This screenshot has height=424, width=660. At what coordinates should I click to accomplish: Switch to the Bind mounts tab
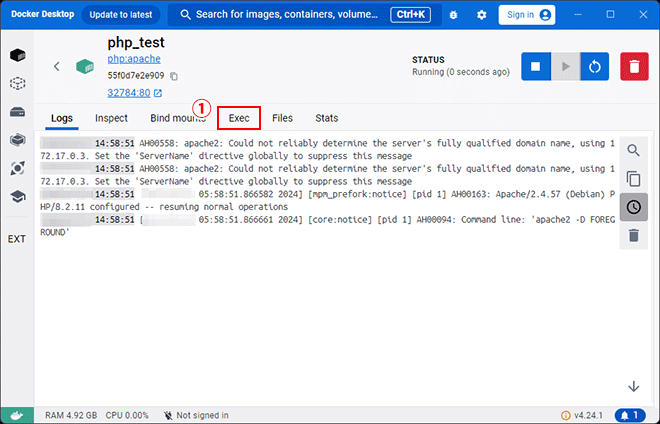coord(178,118)
